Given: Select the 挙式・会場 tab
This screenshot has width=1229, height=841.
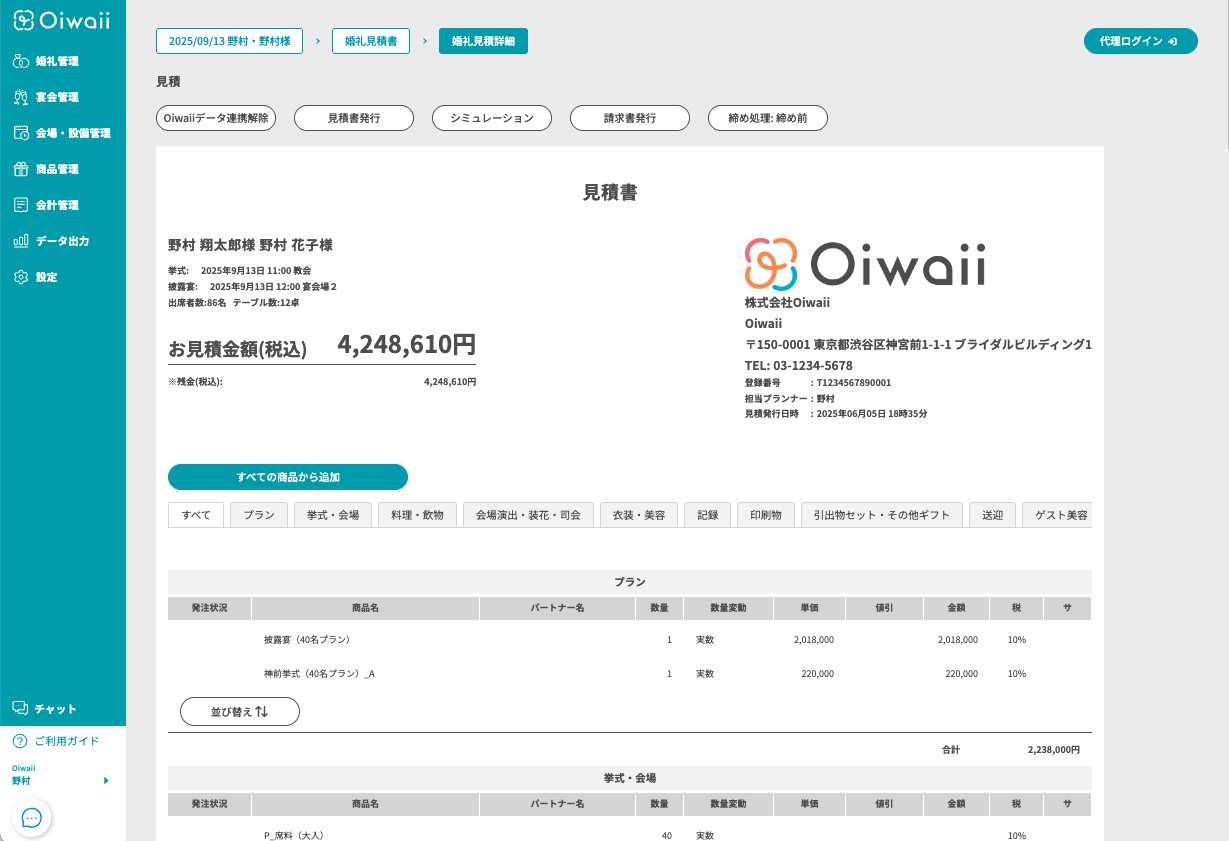Looking at the screenshot, I should coord(333,515).
